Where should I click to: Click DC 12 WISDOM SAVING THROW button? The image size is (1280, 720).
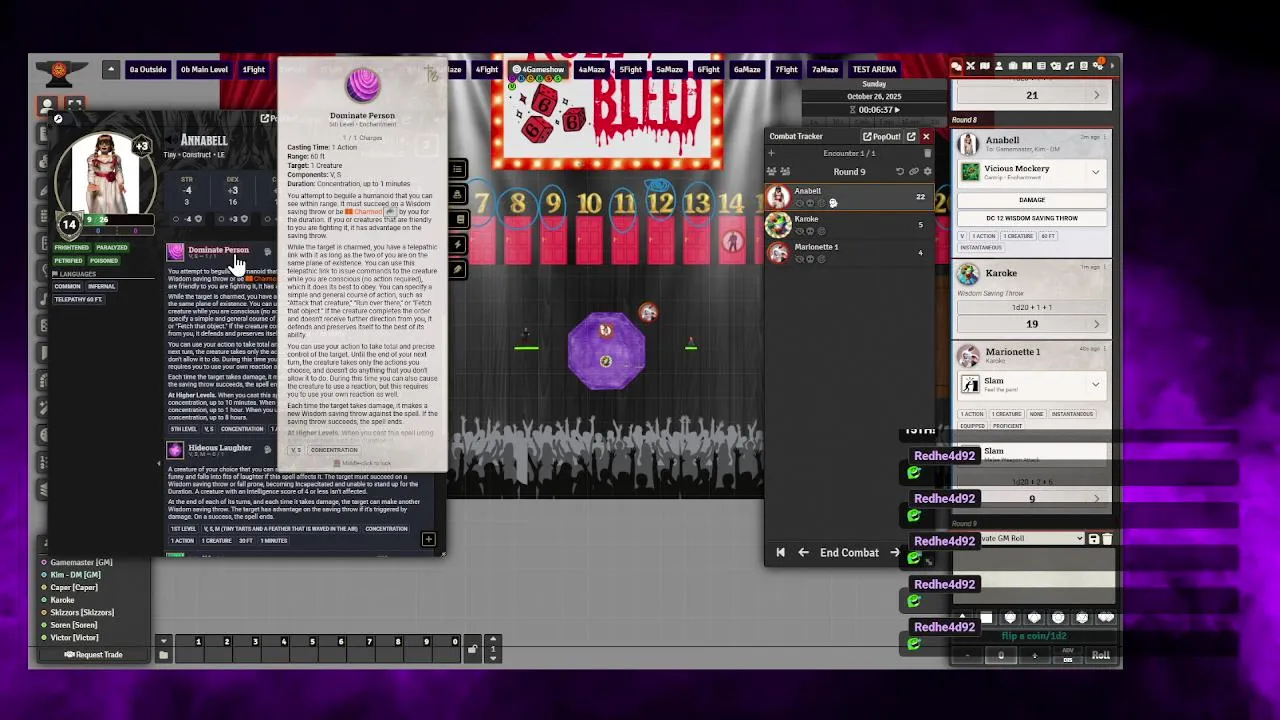point(1032,218)
